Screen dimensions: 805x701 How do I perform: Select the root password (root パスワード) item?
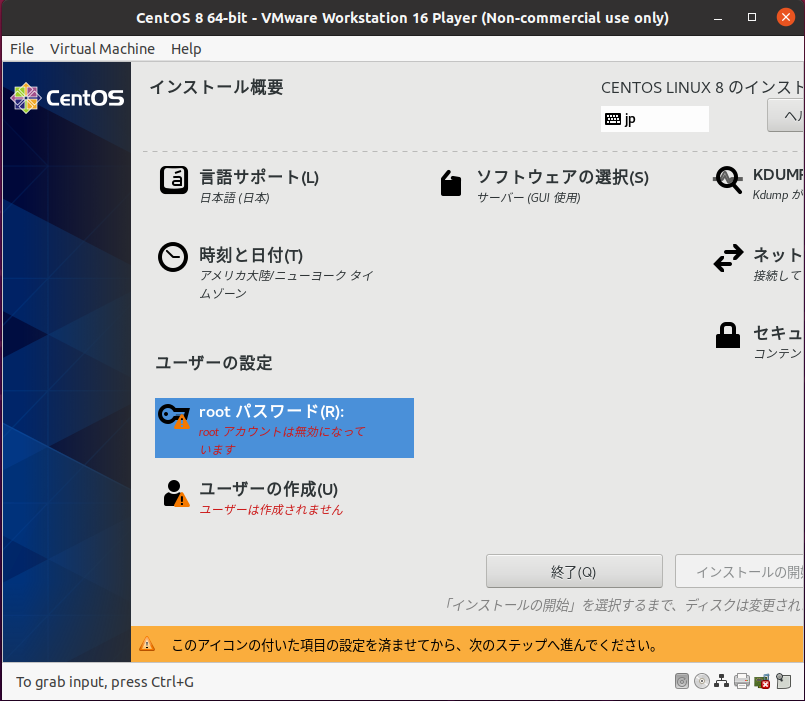point(284,428)
